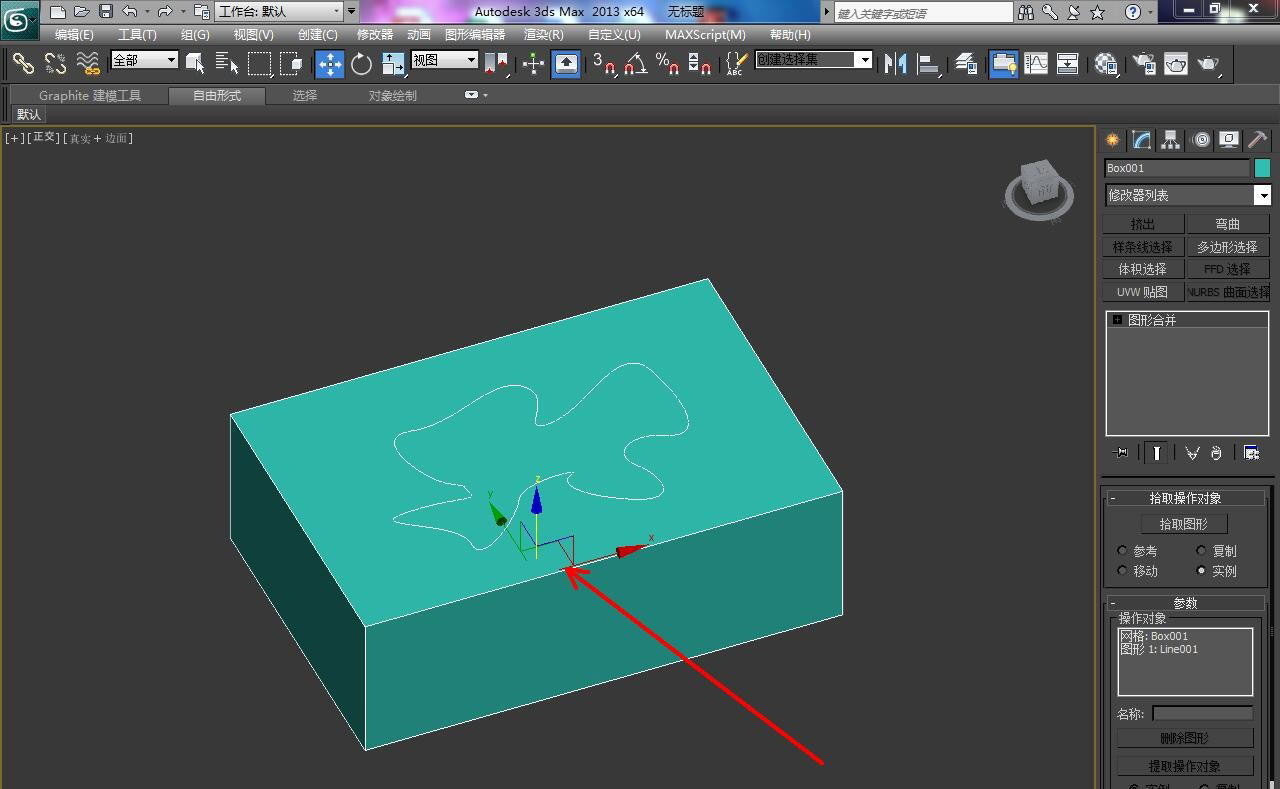Switch to the Hierarchy panel tab
The image size is (1280, 789).
click(1171, 140)
